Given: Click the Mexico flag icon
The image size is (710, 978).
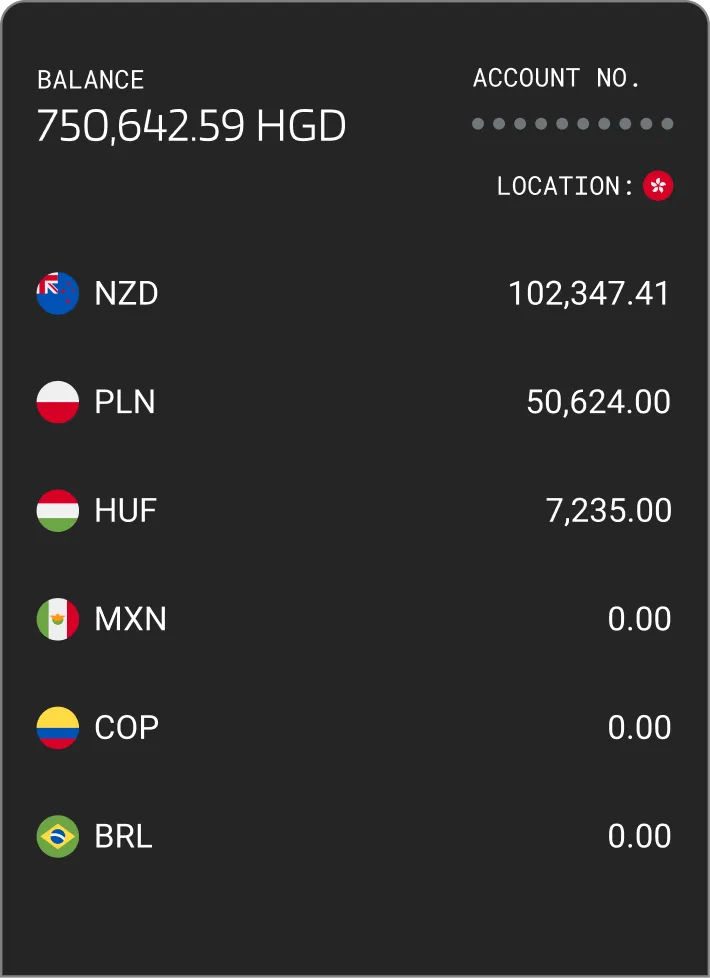Looking at the screenshot, I should (57, 619).
